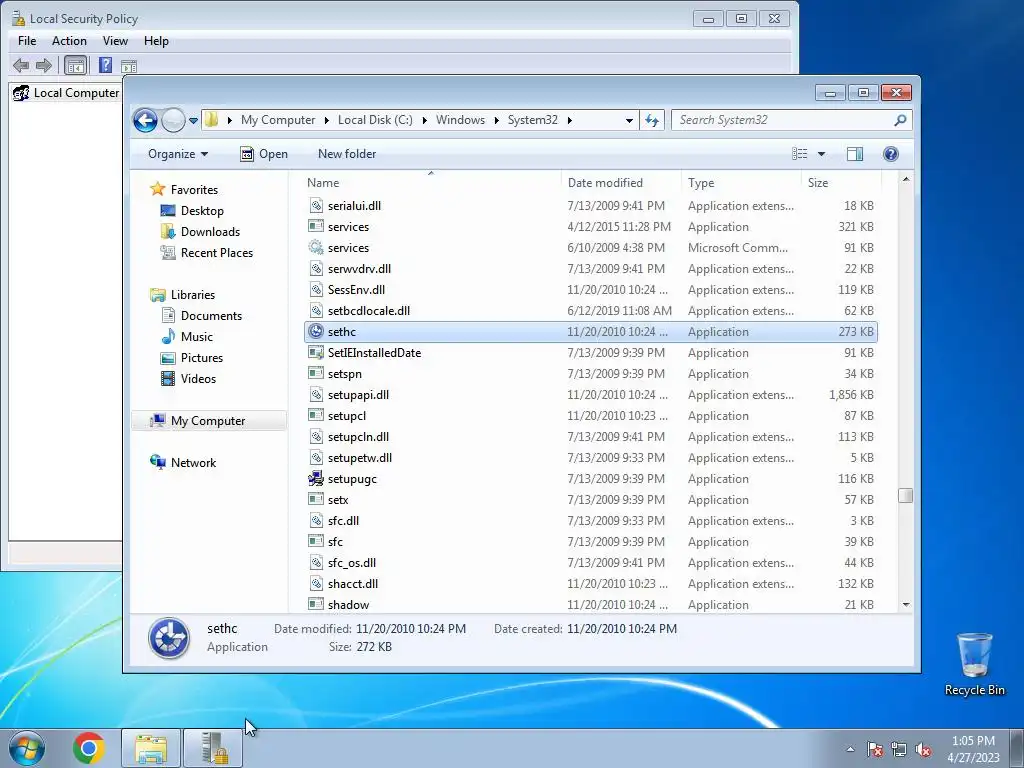Open the Windows Start orb
Screen dimensions: 1024x768
click(x=27, y=748)
